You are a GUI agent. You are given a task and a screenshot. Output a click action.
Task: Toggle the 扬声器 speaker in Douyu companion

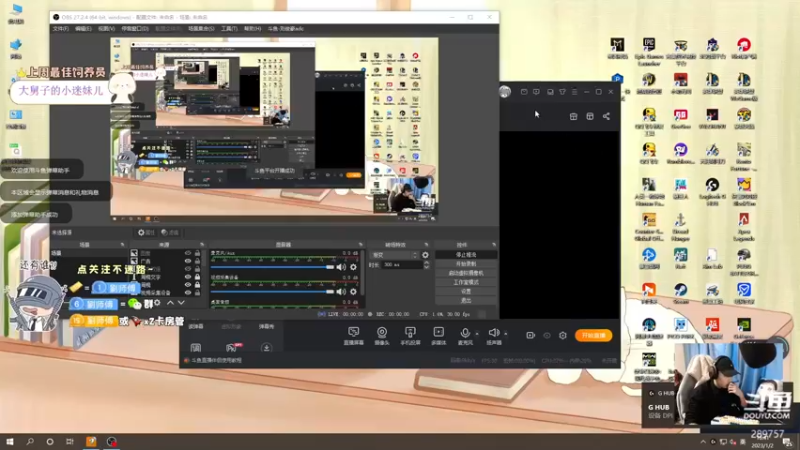click(494, 336)
